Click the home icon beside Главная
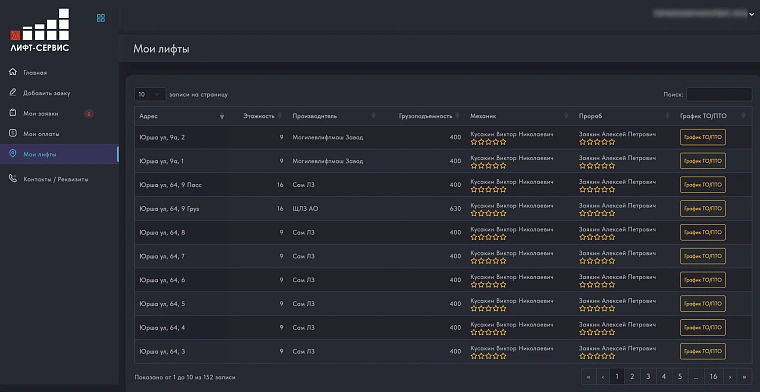 (x=13, y=72)
